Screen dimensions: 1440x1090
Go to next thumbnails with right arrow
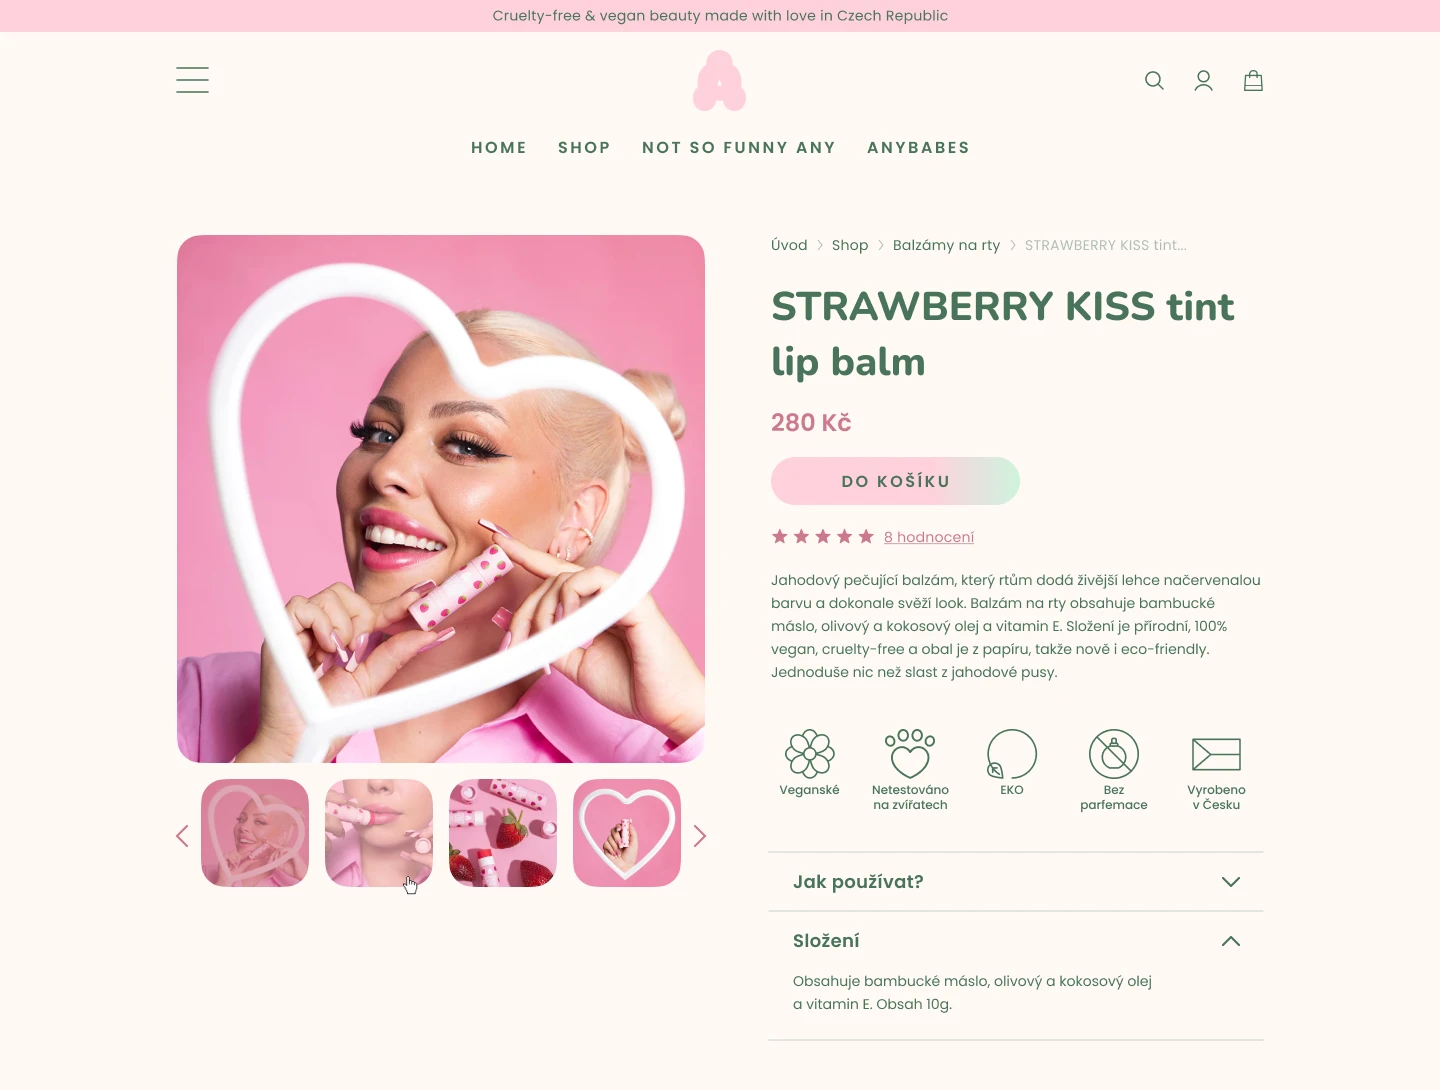coord(700,836)
